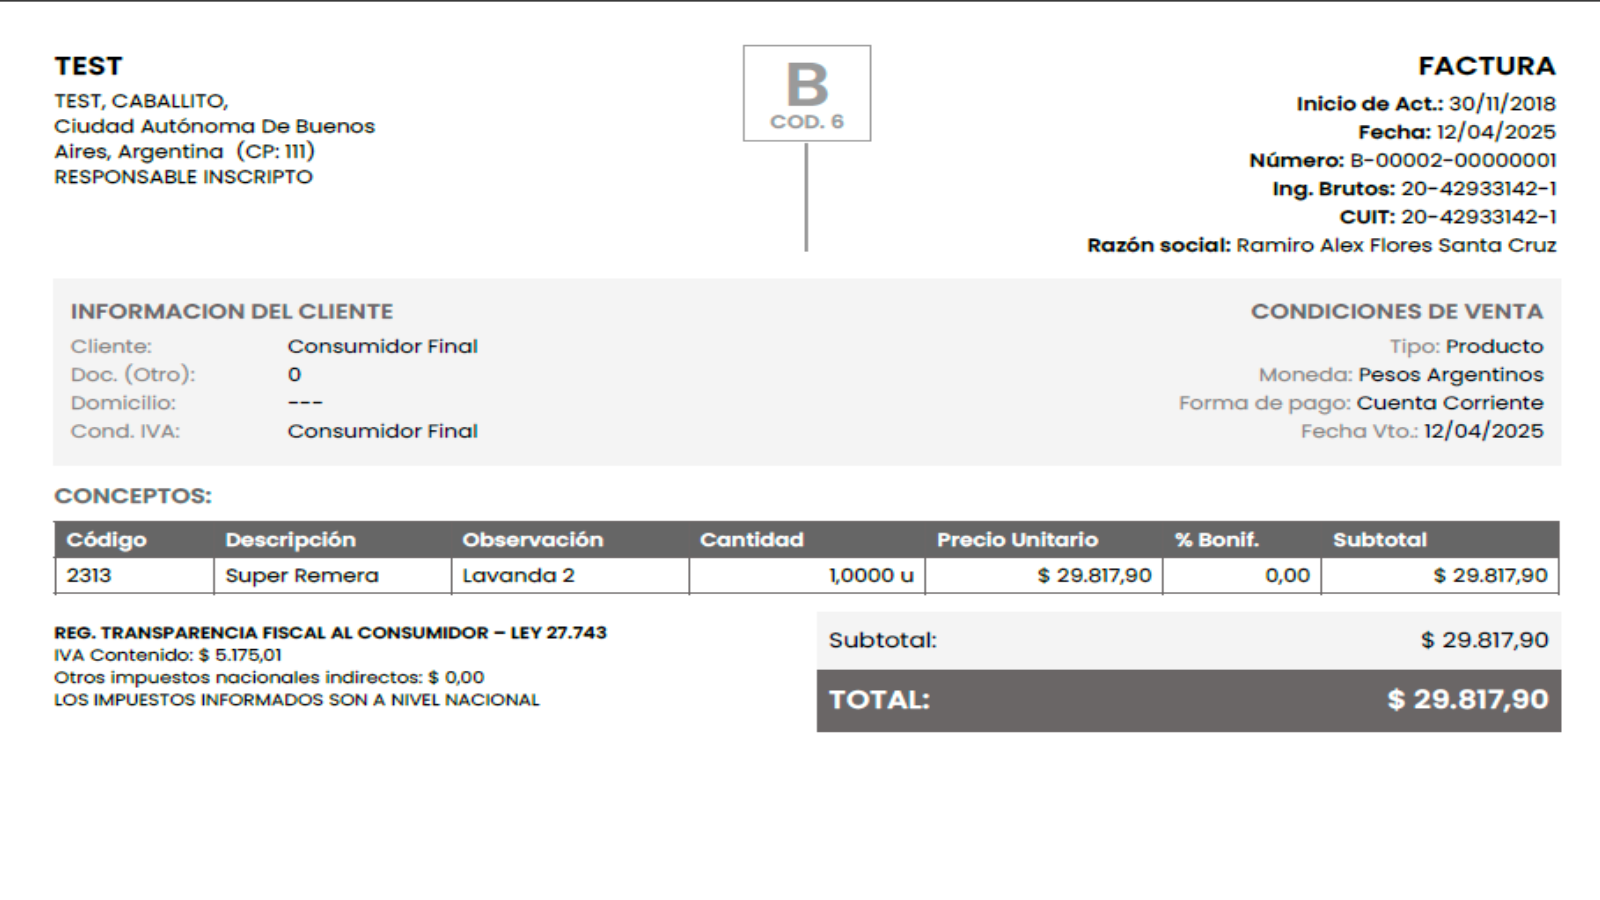Viewport: 1600px width, 900px height.
Task: Select the TEST company name heading
Action: (88, 66)
